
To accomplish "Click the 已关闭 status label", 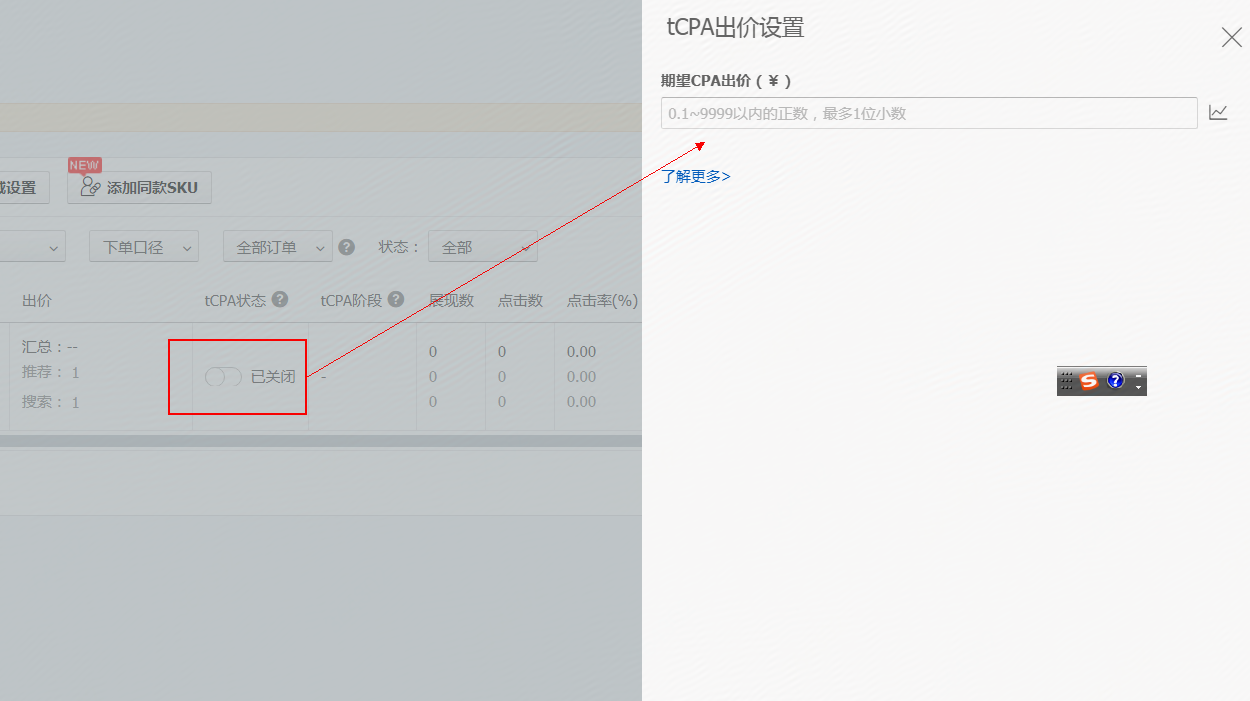I will [x=273, y=377].
